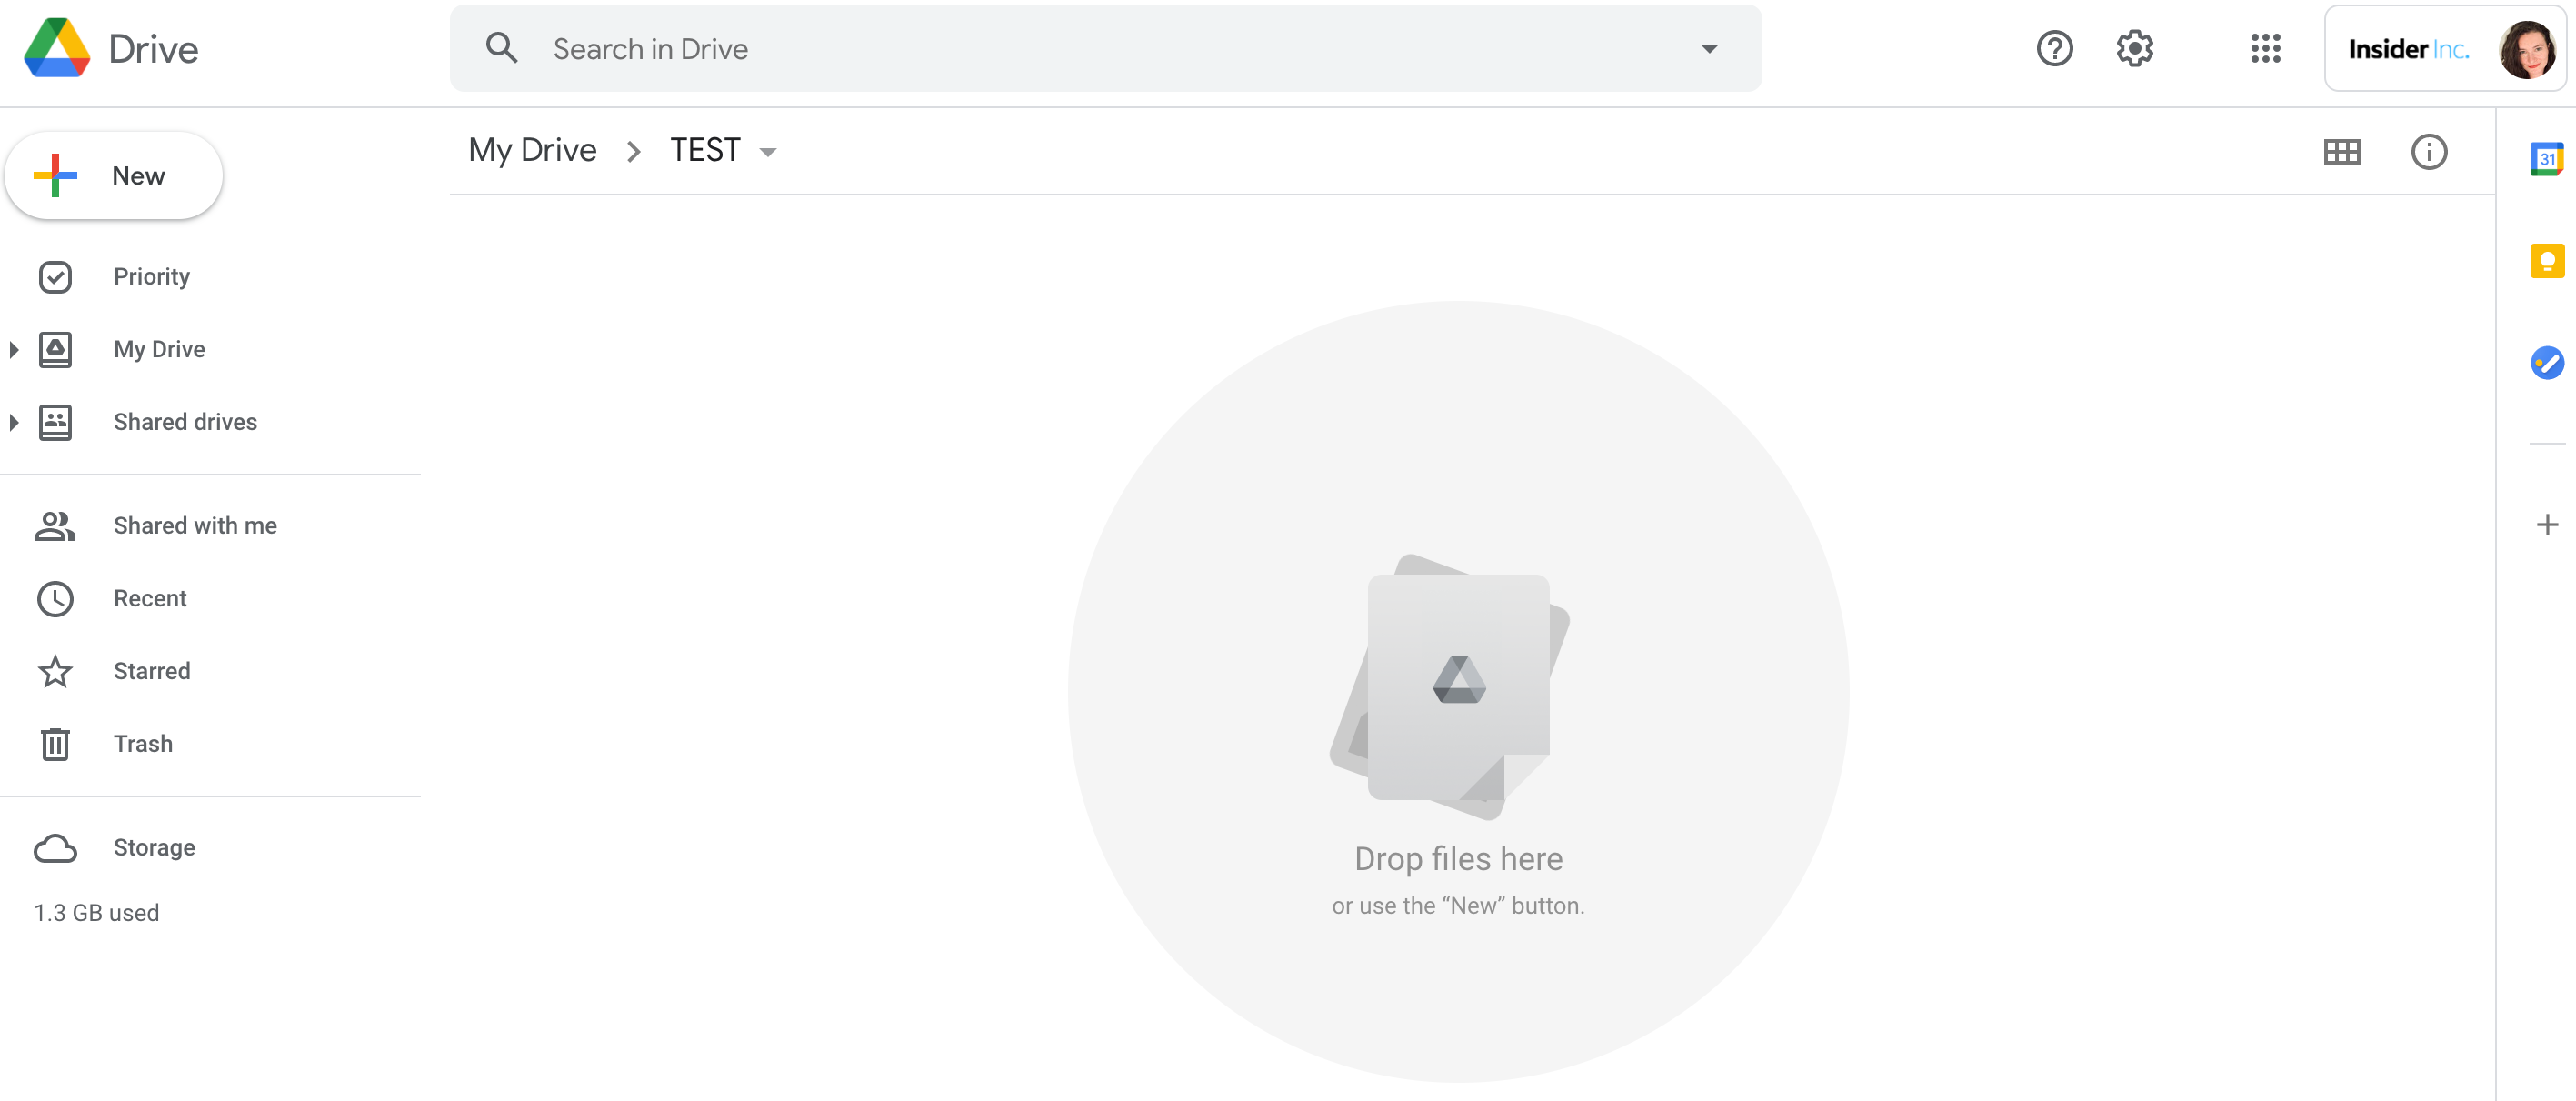2576x1101 pixels.
Task: Click the Recent sidebar icon
Action: [55, 596]
